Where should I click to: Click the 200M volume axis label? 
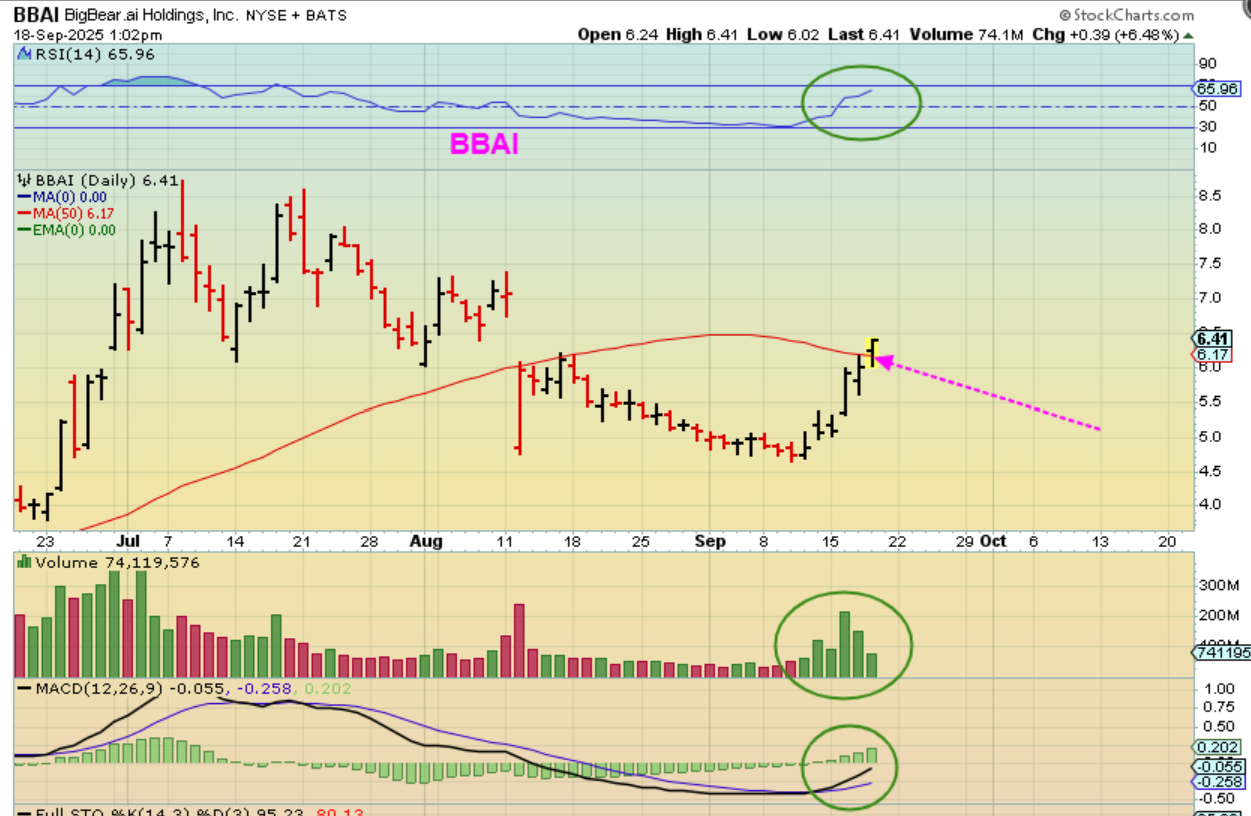pyautogui.click(x=1218, y=614)
